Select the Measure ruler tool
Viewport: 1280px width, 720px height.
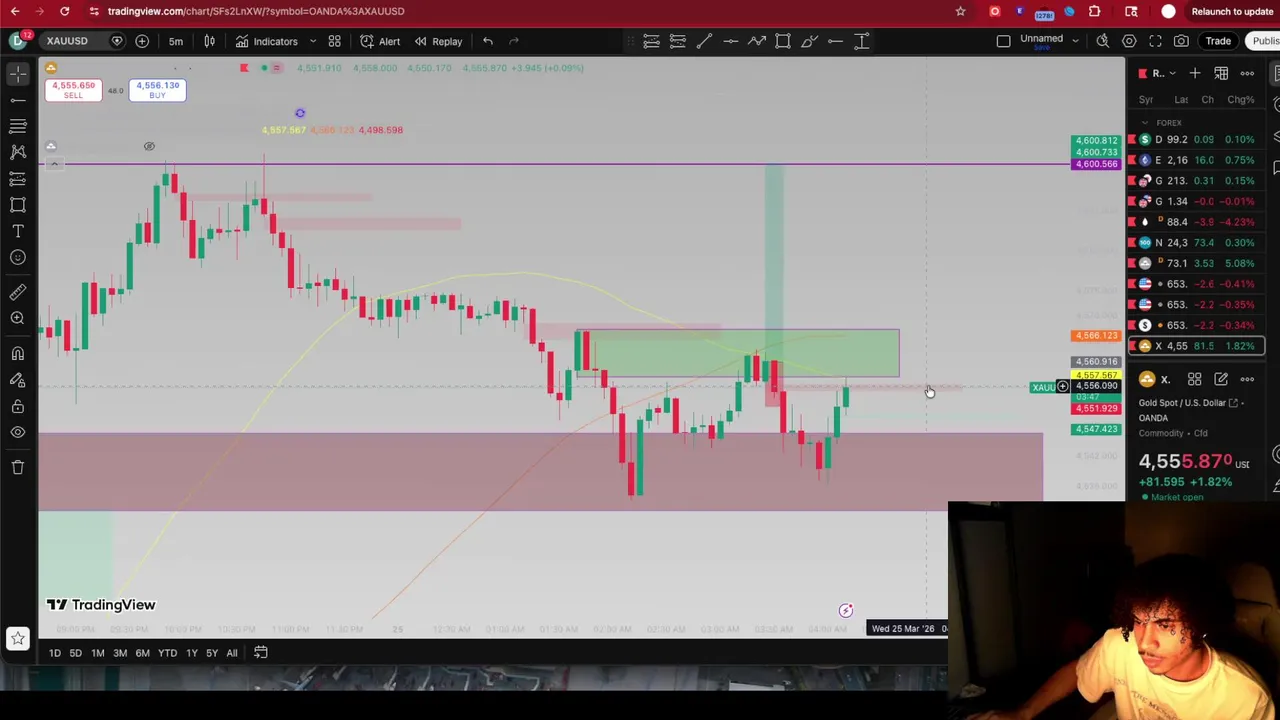pyautogui.click(x=17, y=292)
